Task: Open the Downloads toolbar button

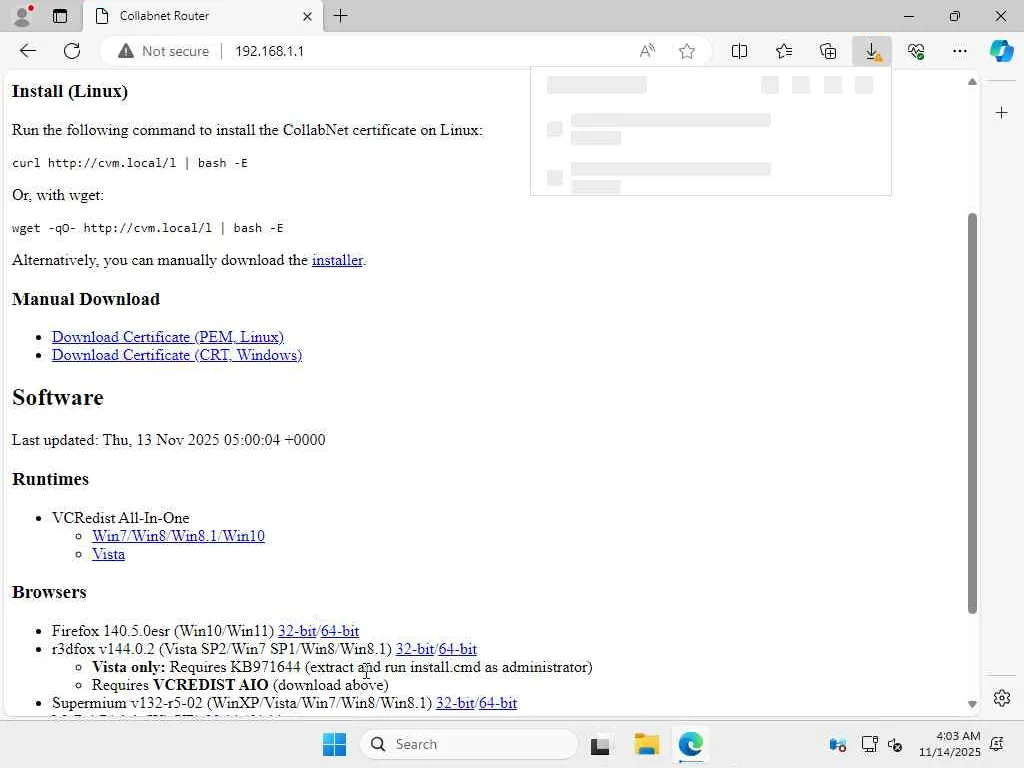Action: pyautogui.click(x=872, y=51)
